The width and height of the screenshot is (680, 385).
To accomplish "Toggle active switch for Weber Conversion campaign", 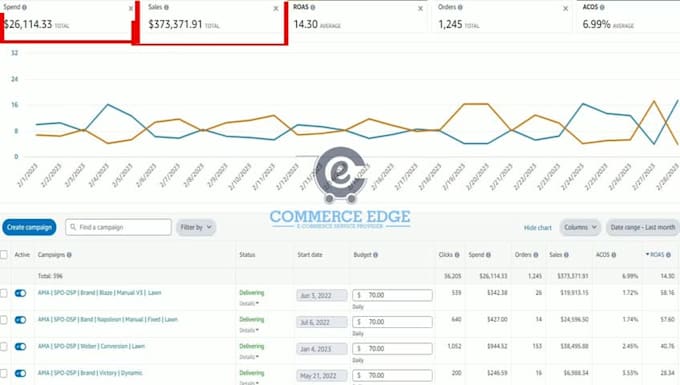I will pyautogui.click(x=20, y=347).
